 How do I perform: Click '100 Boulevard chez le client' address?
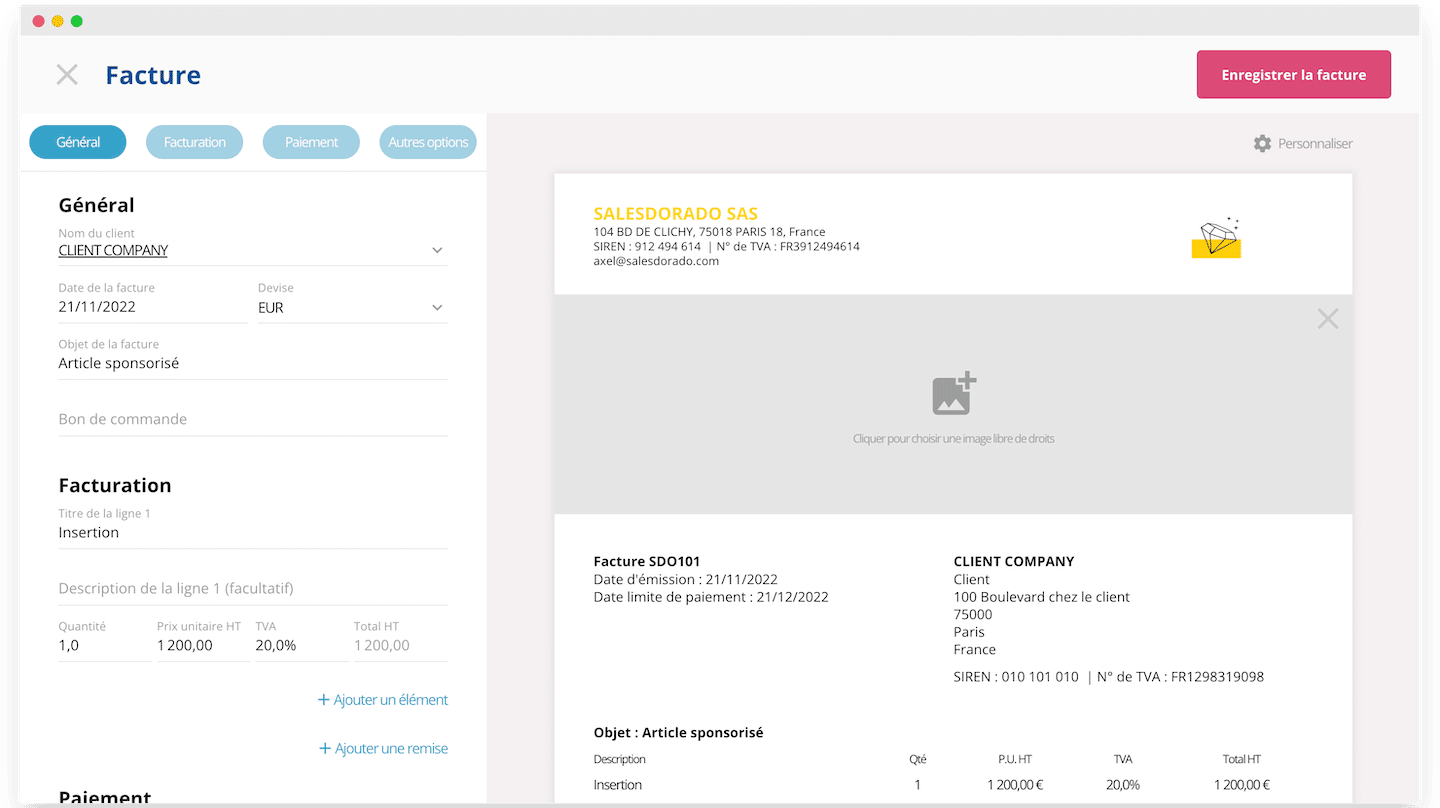pos(1042,597)
